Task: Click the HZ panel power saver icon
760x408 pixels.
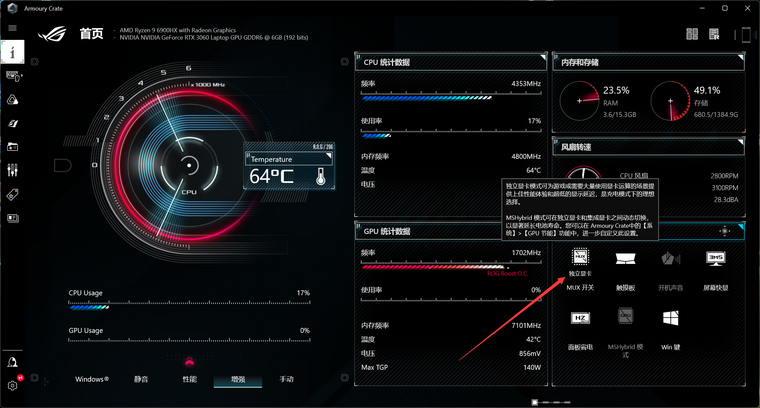Action: [x=580, y=318]
